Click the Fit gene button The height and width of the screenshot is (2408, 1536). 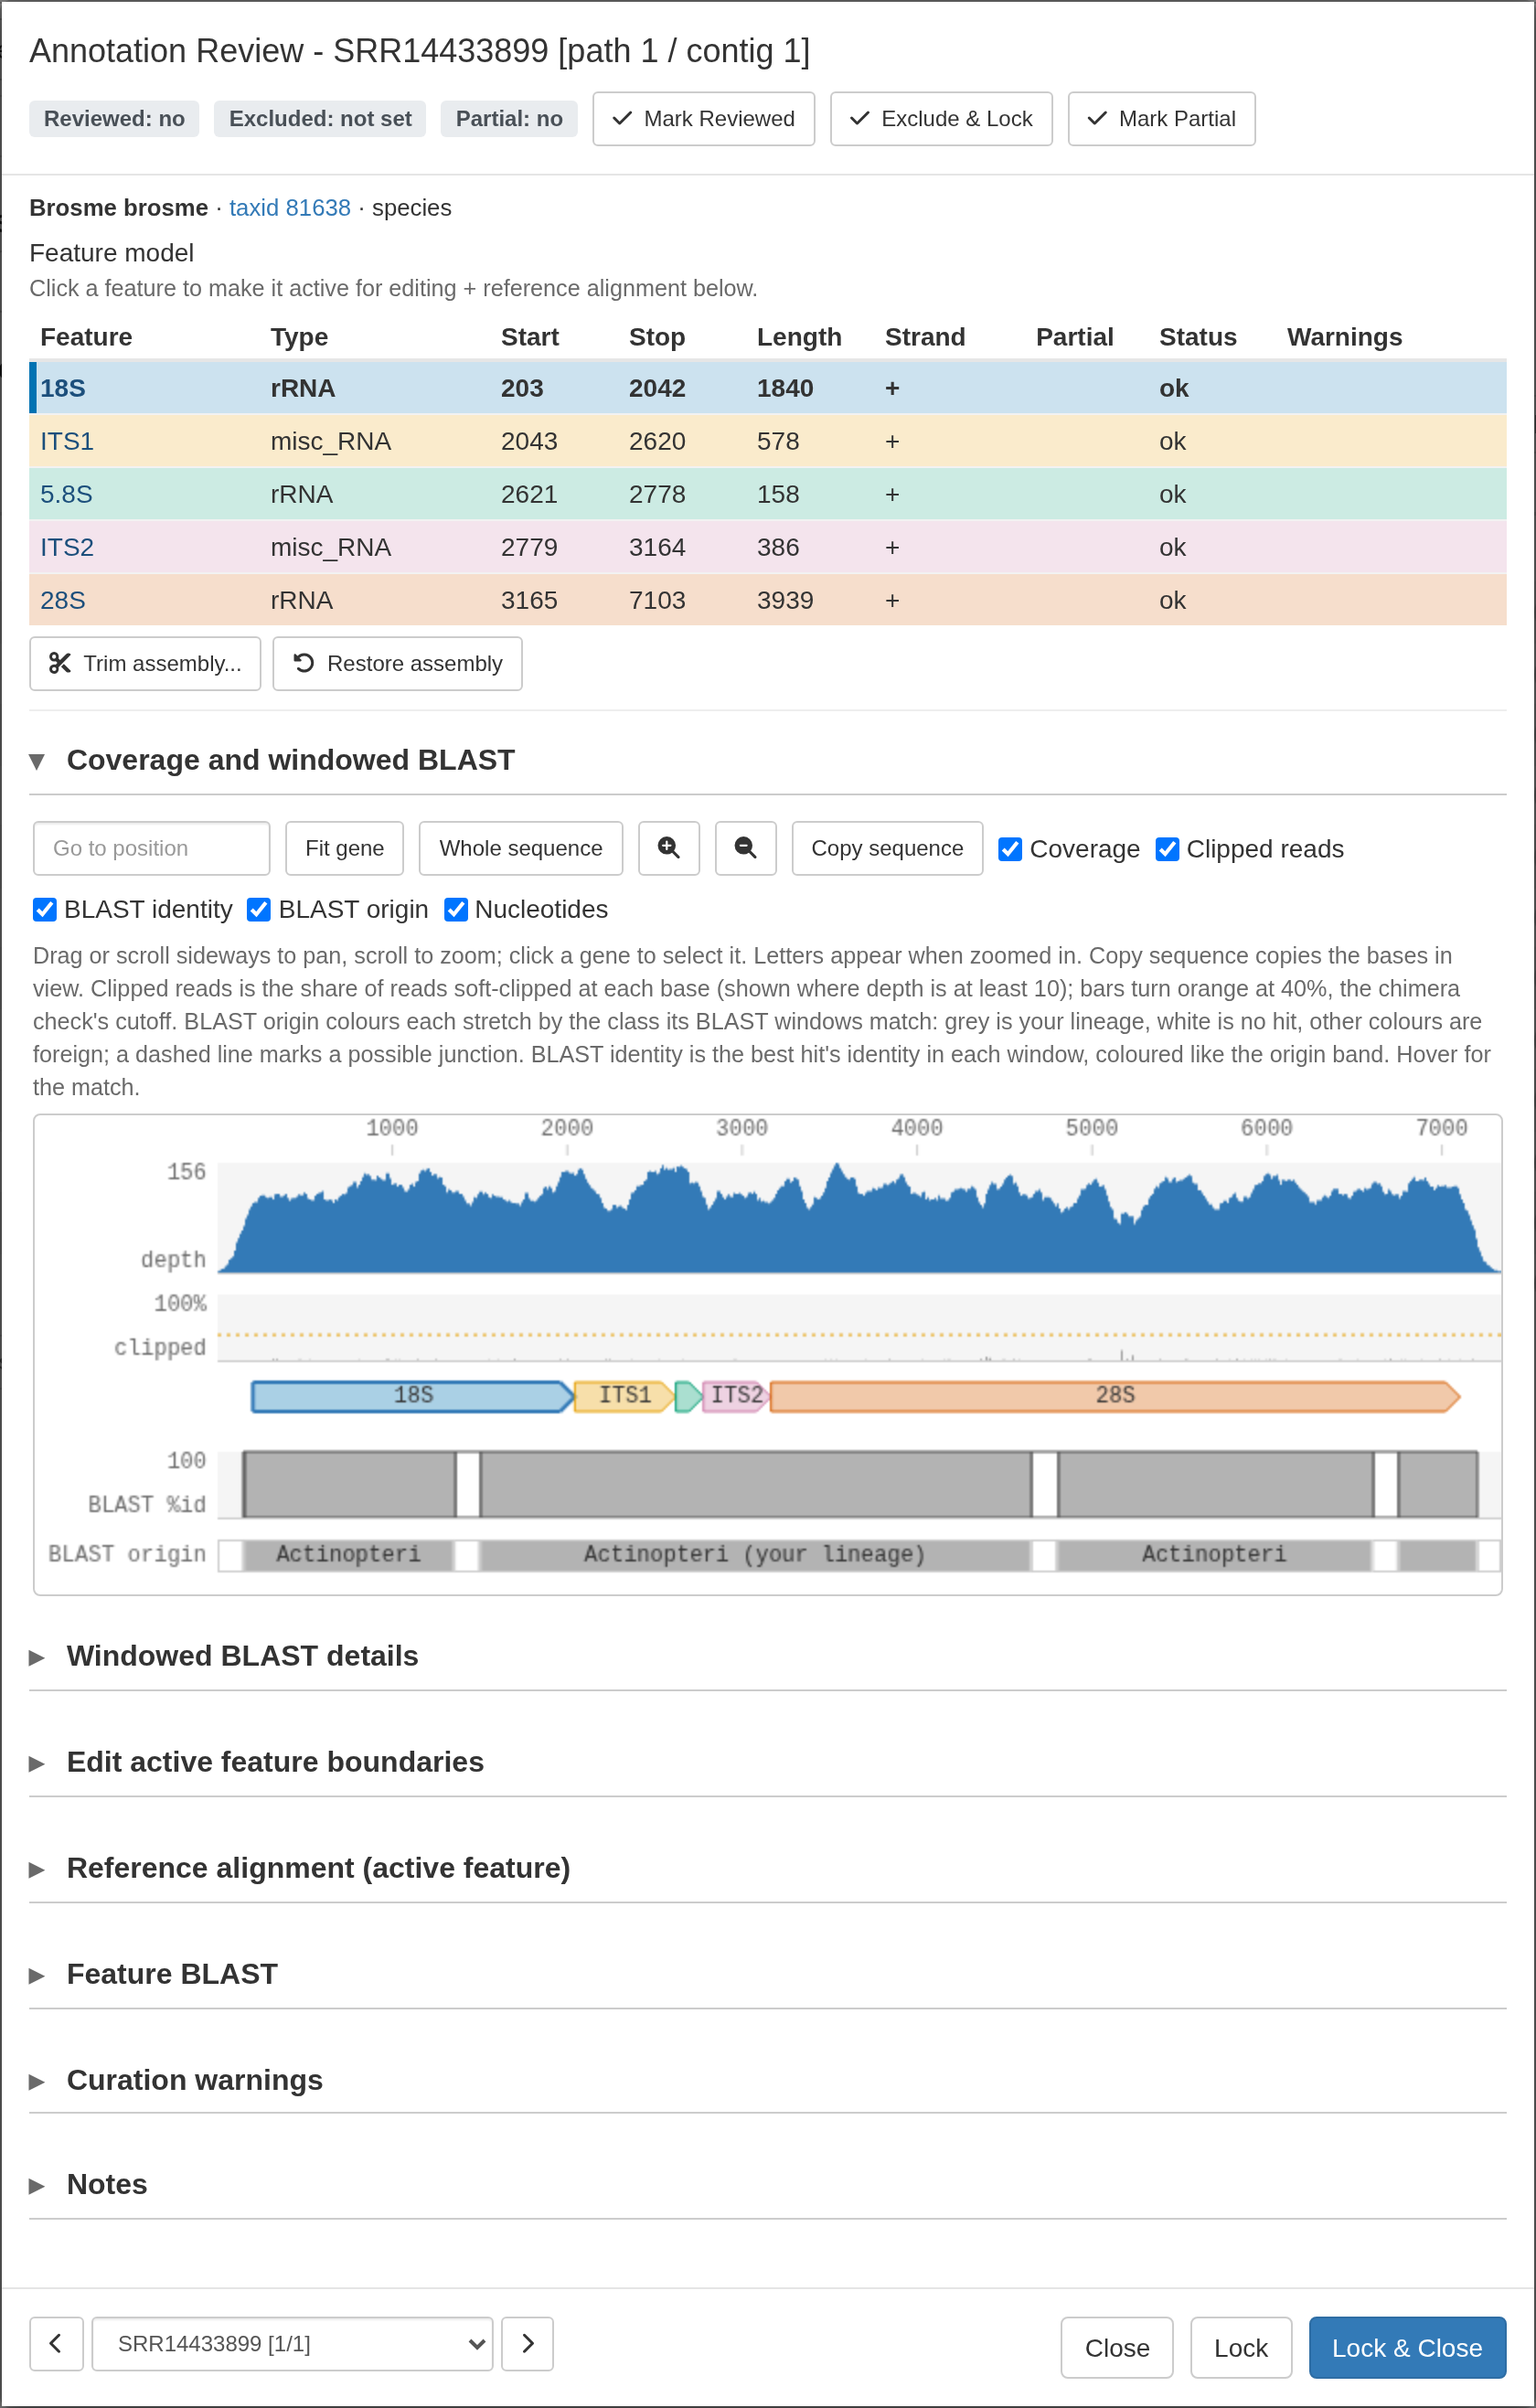(344, 848)
